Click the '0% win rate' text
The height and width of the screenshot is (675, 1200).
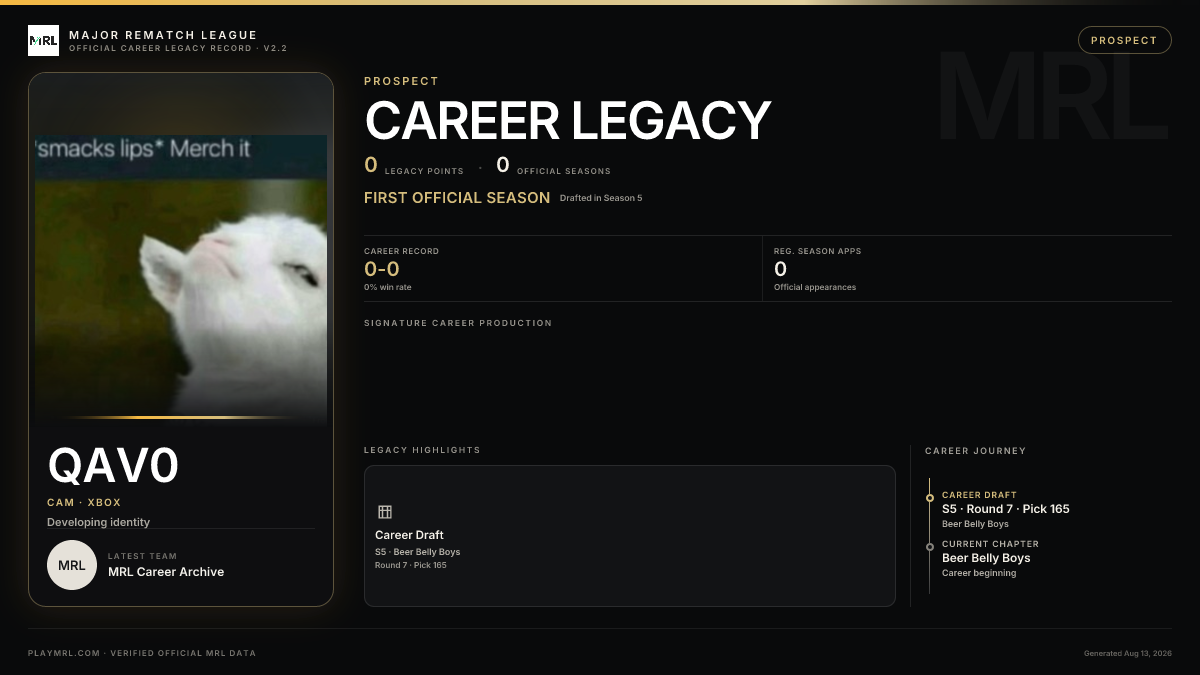[x=388, y=287]
